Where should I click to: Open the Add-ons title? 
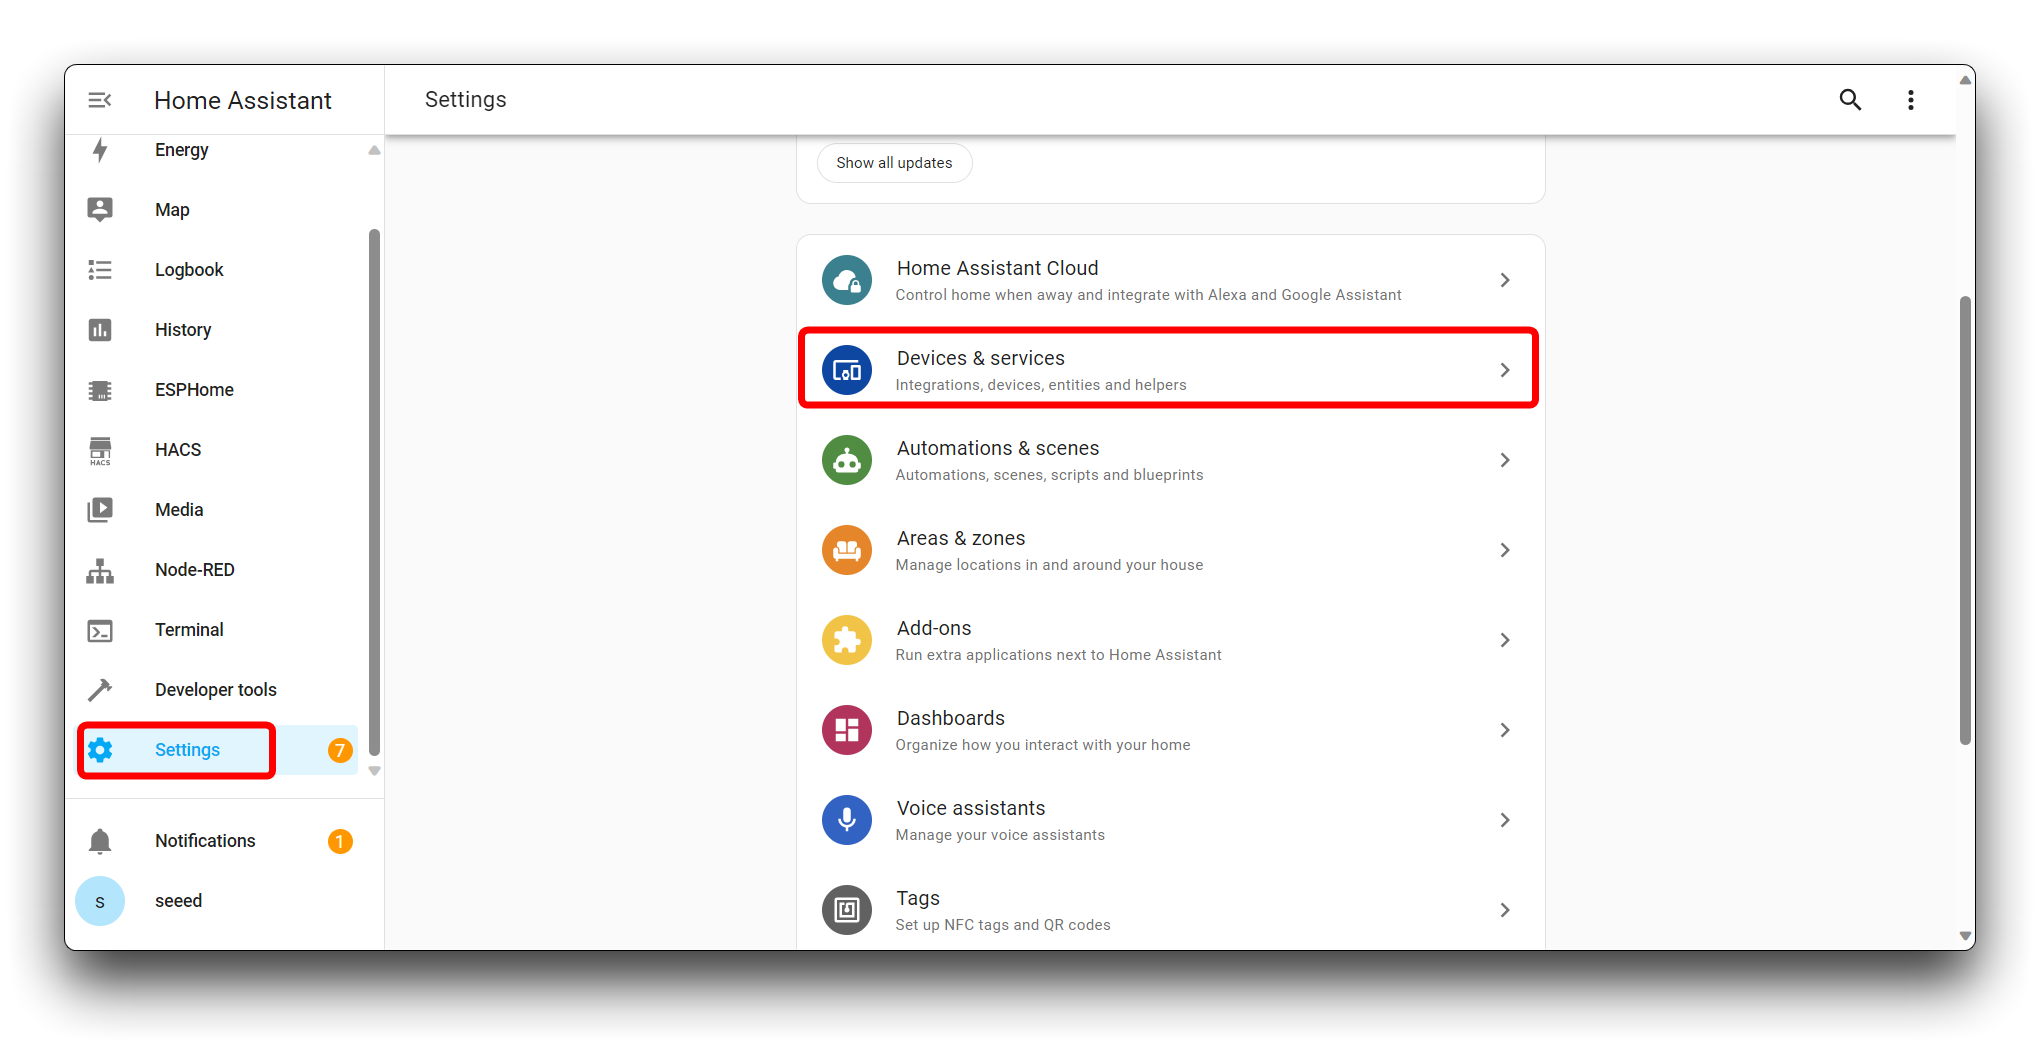934,628
